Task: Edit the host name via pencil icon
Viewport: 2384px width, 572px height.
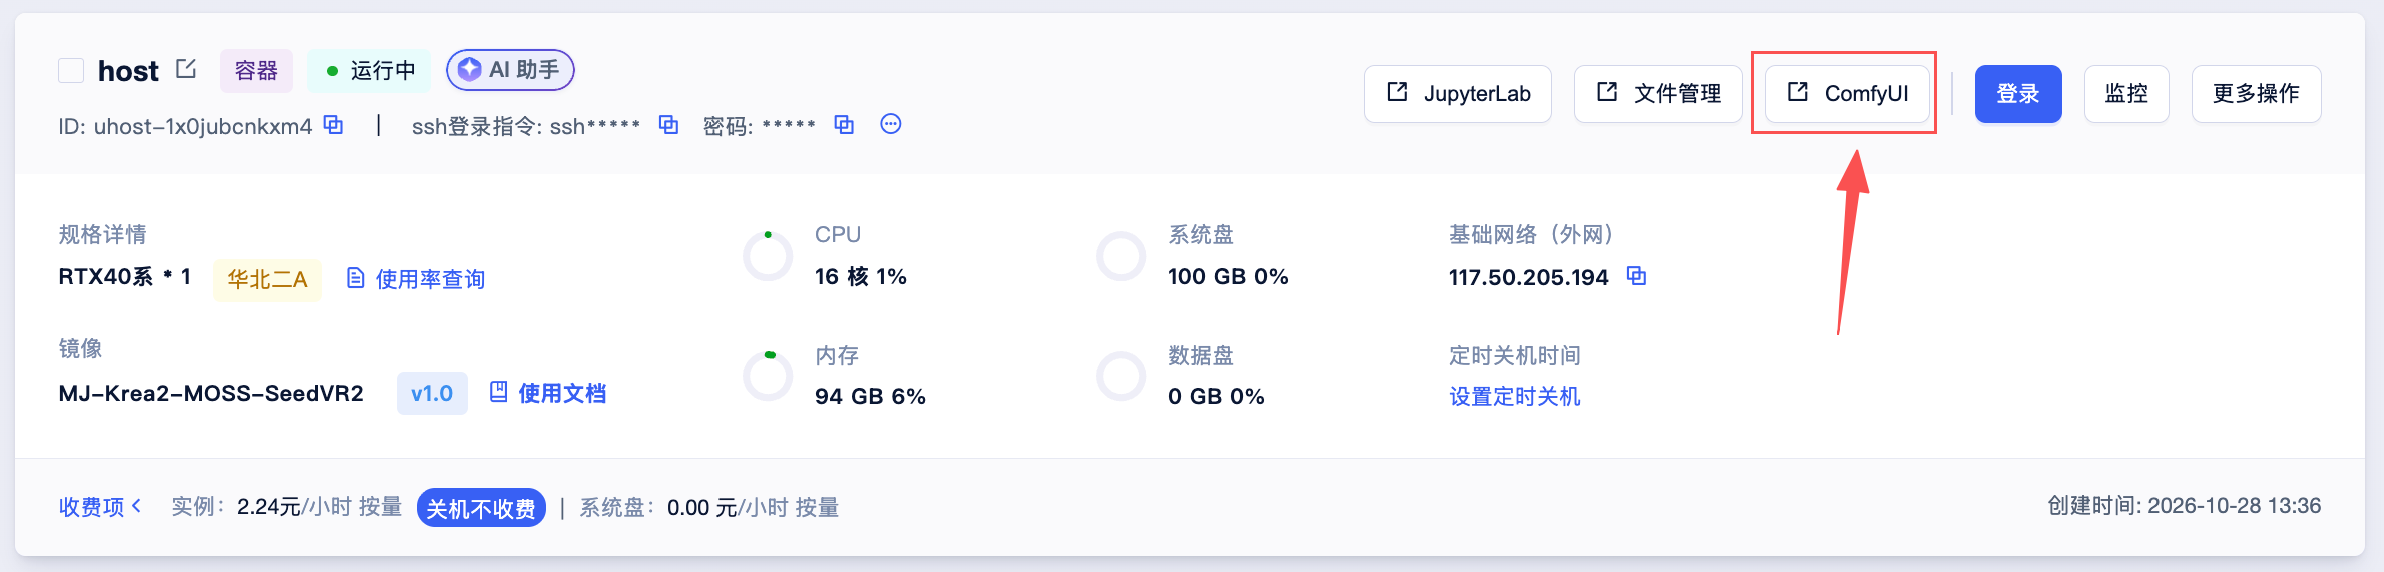Action: point(186,69)
